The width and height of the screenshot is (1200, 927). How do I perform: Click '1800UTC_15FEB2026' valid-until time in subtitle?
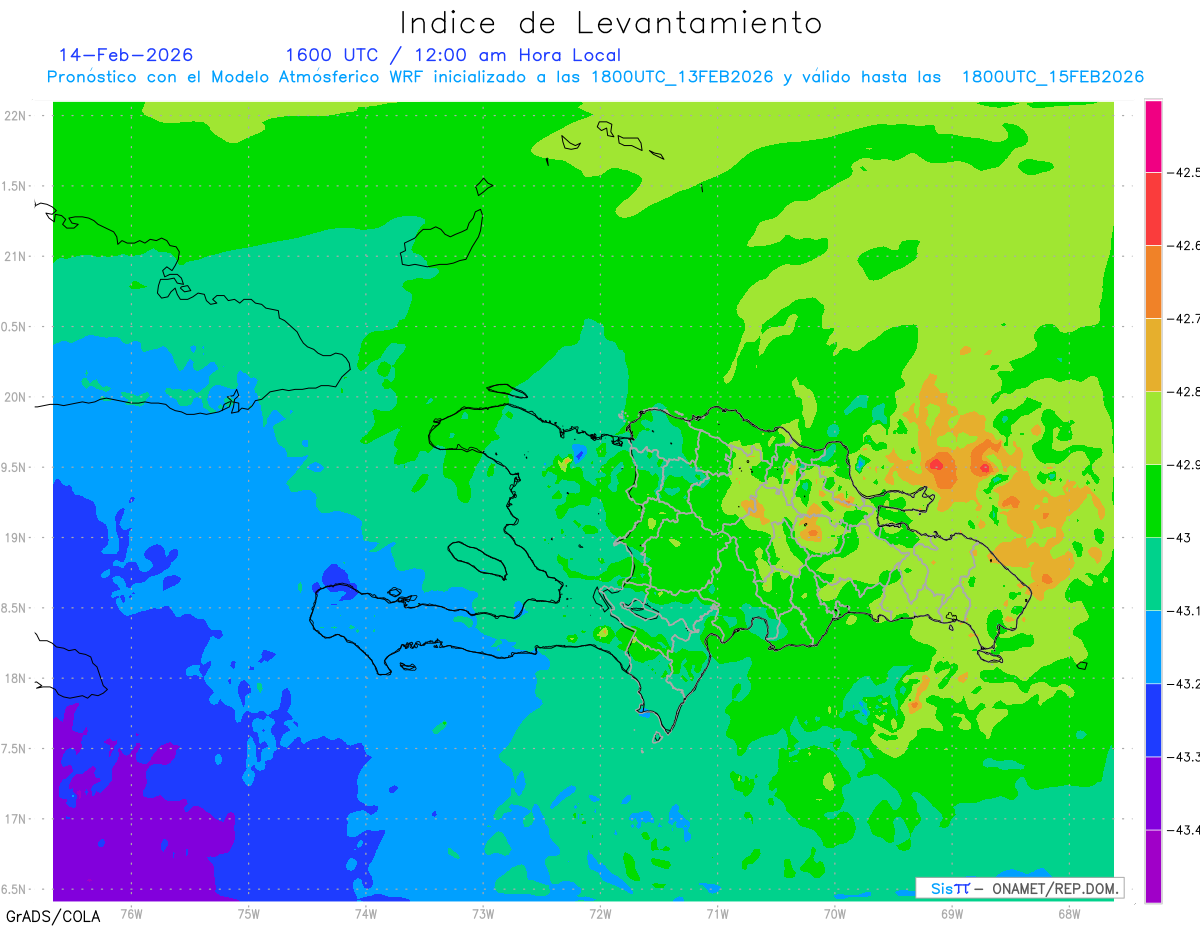click(x=1053, y=77)
